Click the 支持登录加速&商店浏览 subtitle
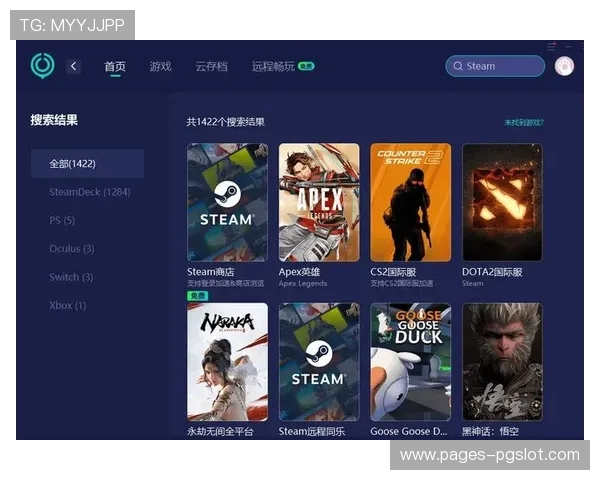The width and height of the screenshot is (600, 480). point(225,284)
